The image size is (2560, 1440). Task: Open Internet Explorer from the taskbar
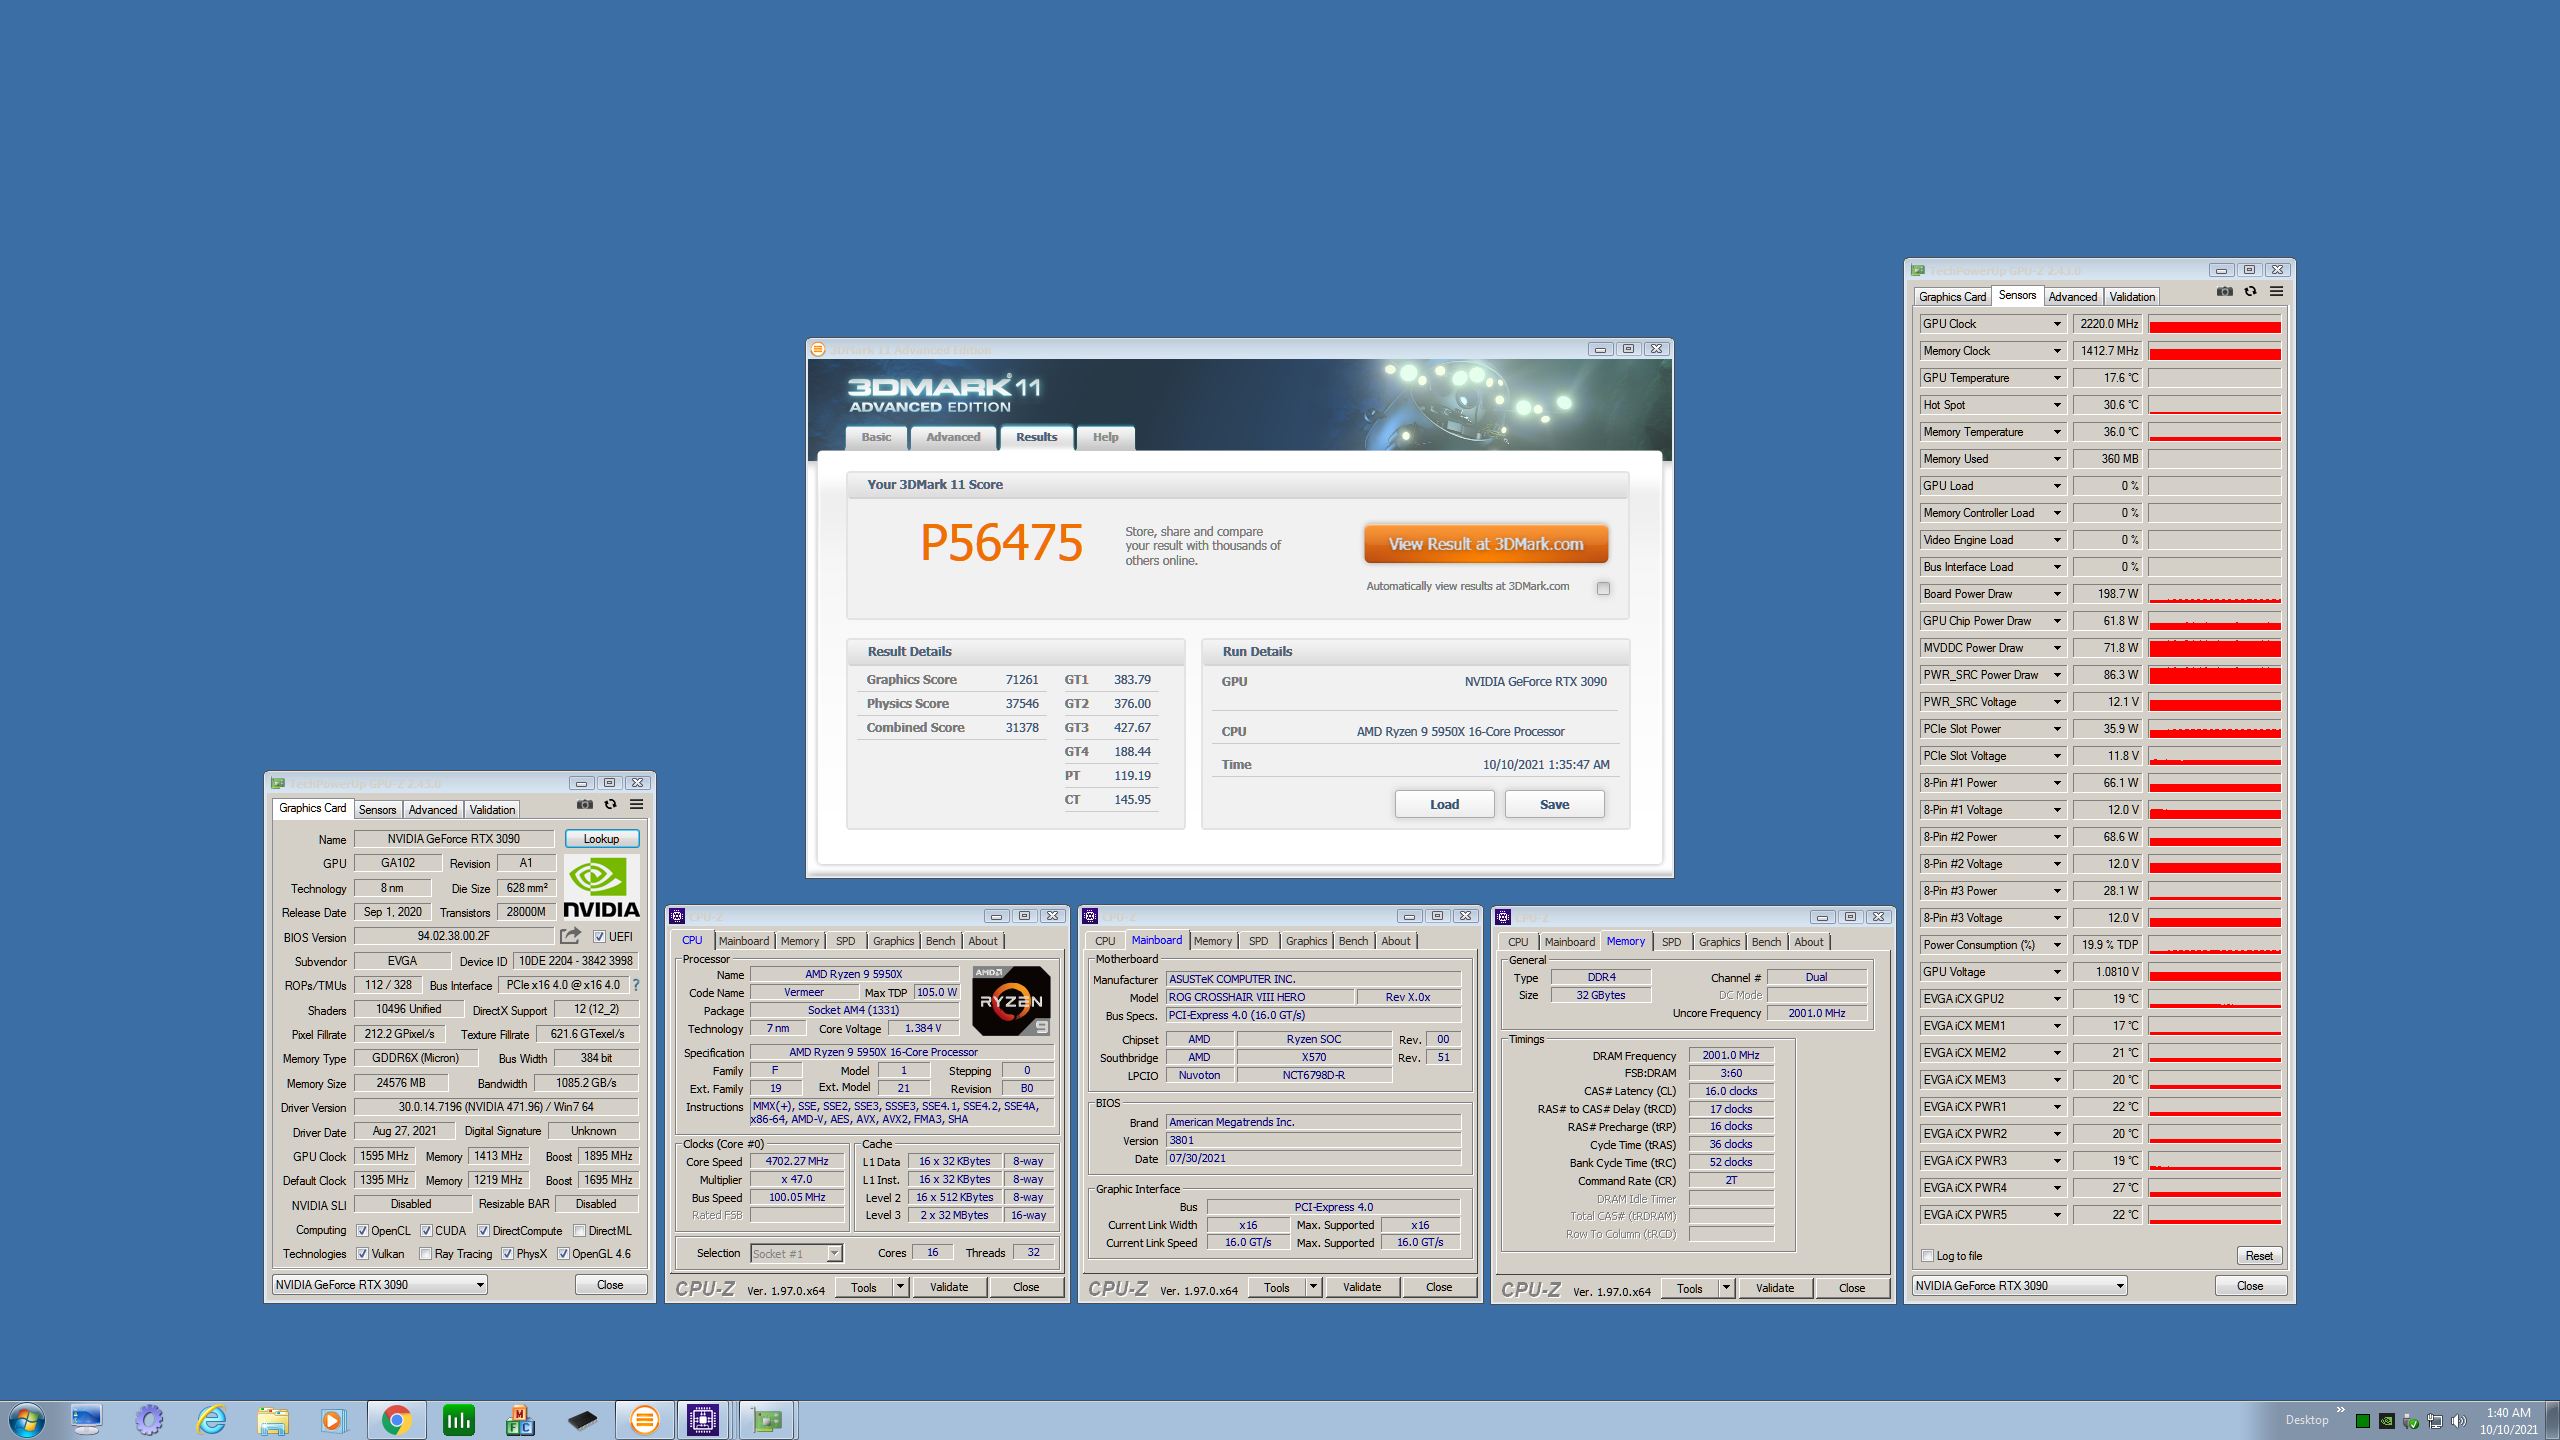click(x=211, y=1419)
